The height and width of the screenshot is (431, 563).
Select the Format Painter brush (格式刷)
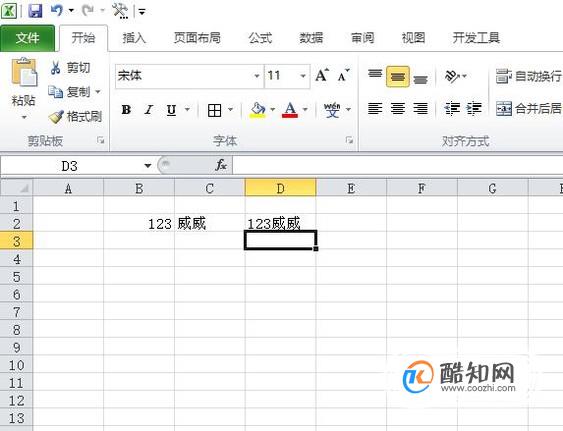75,116
